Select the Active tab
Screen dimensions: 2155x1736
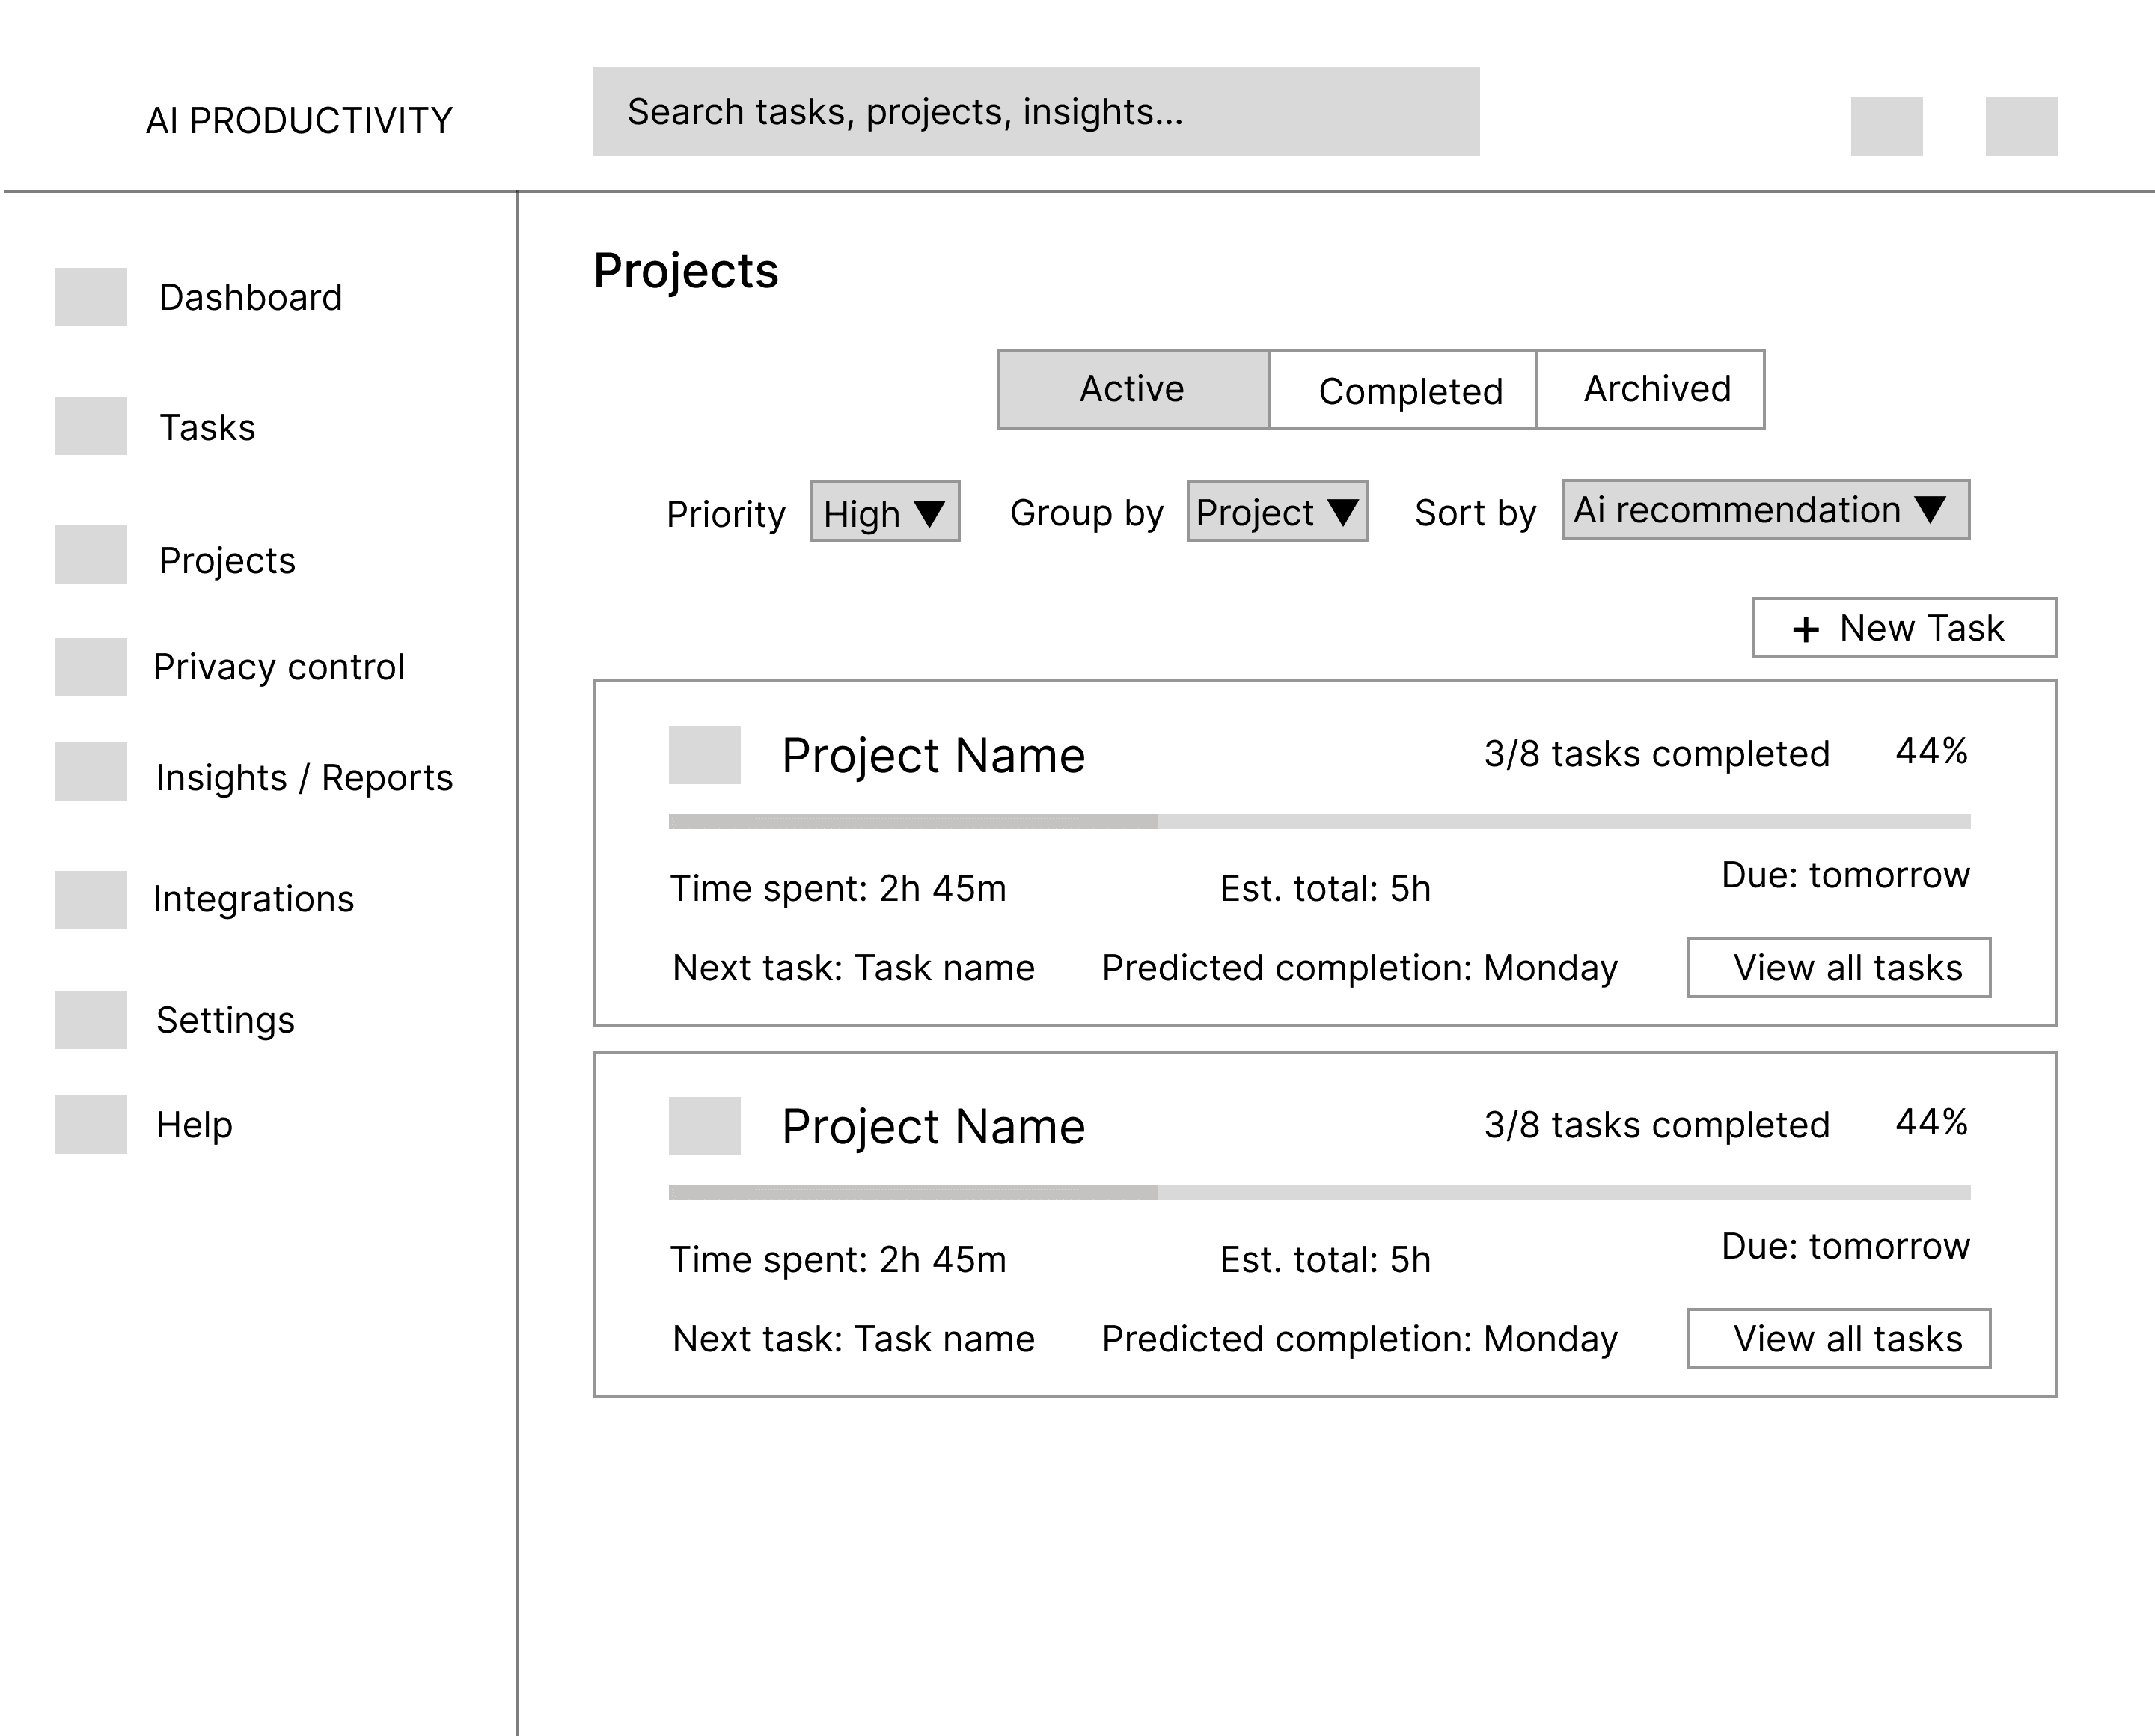point(1133,390)
